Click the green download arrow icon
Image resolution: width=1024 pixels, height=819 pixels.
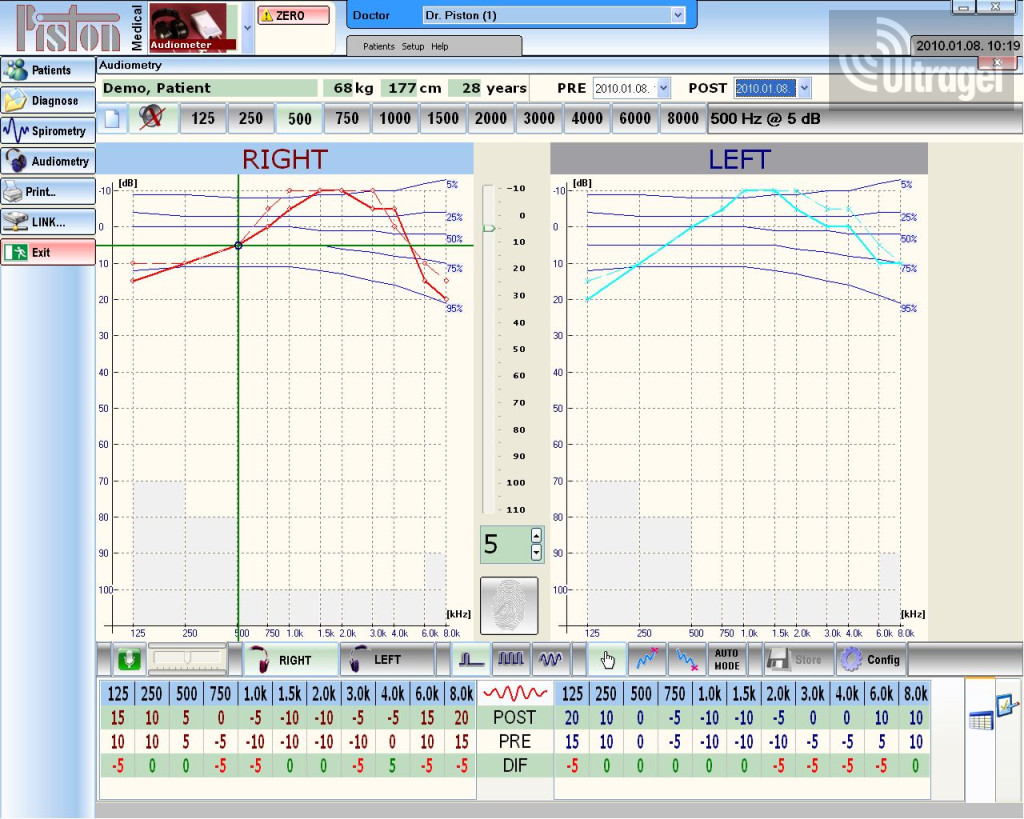click(127, 660)
